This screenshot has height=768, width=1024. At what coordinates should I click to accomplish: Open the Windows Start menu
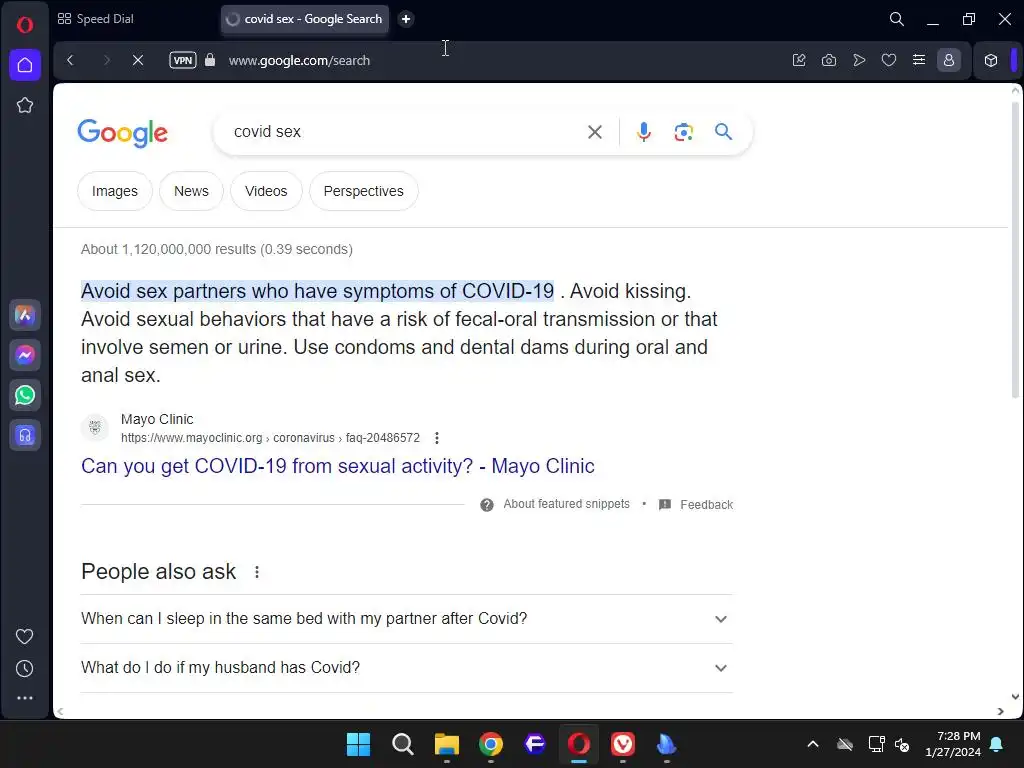click(358, 744)
